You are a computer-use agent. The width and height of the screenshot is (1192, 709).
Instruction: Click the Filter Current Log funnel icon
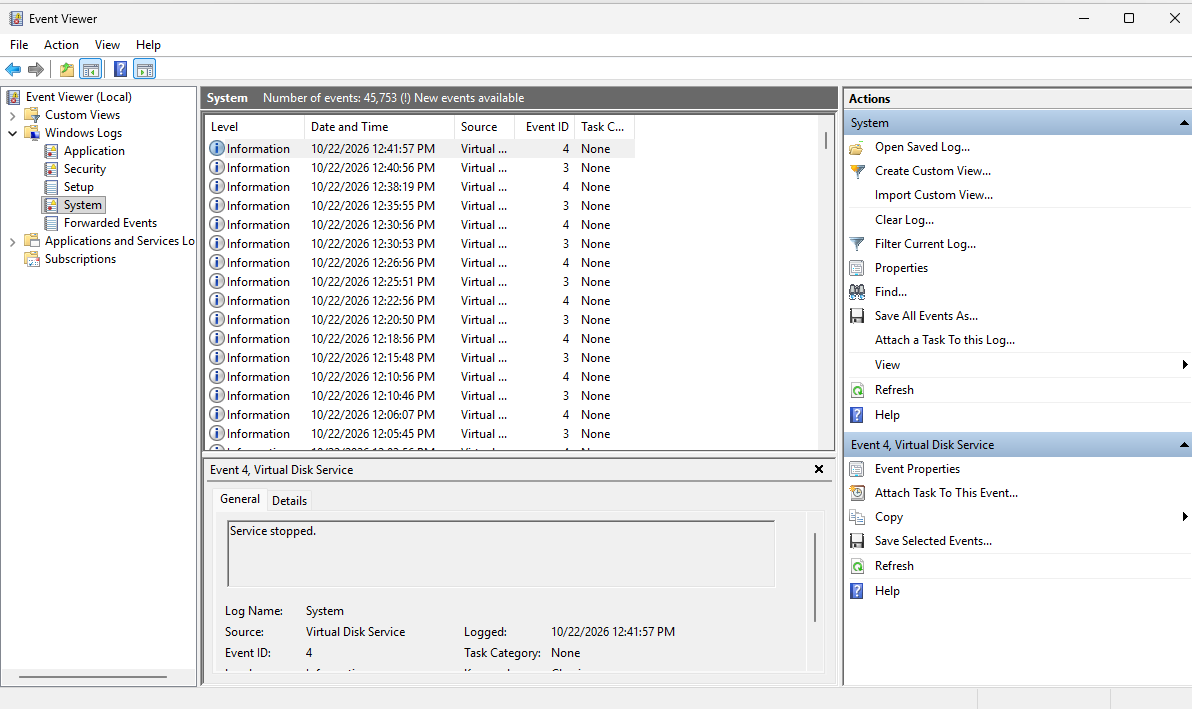(857, 244)
